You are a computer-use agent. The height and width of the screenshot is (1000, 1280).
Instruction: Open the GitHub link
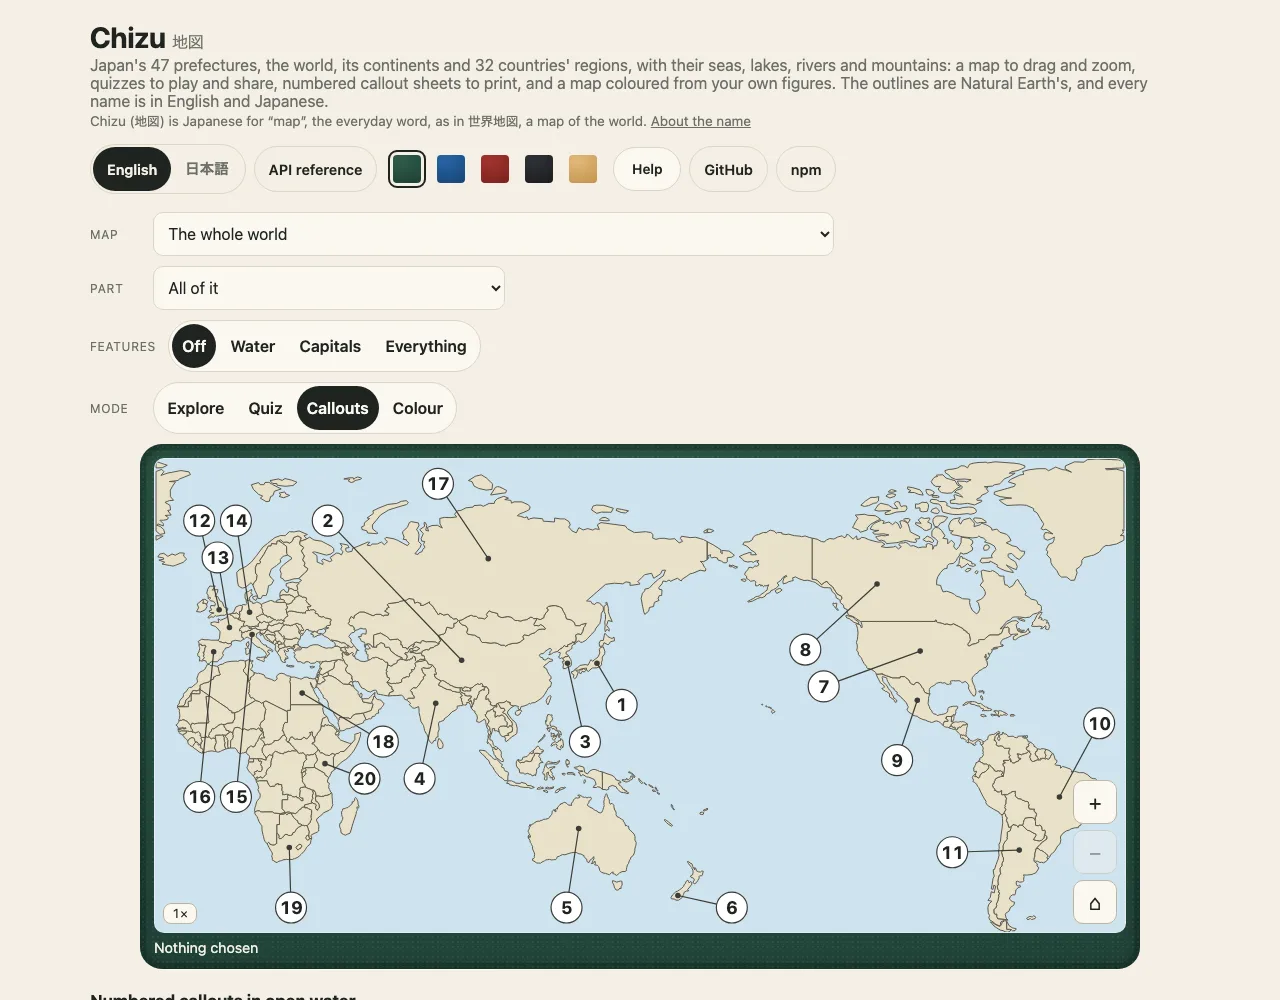(x=728, y=170)
